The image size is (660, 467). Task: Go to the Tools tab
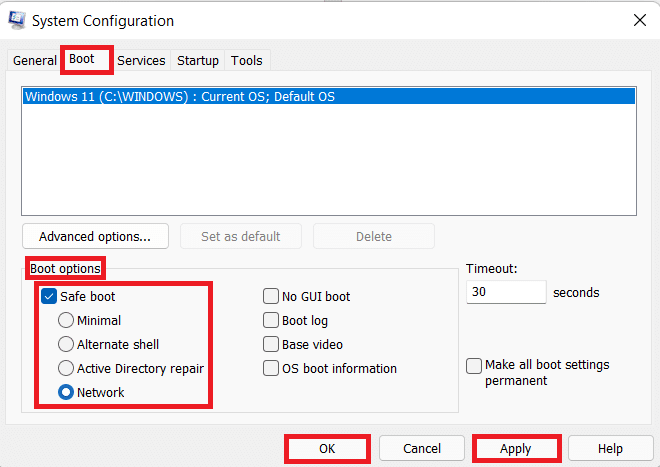pyautogui.click(x=247, y=61)
